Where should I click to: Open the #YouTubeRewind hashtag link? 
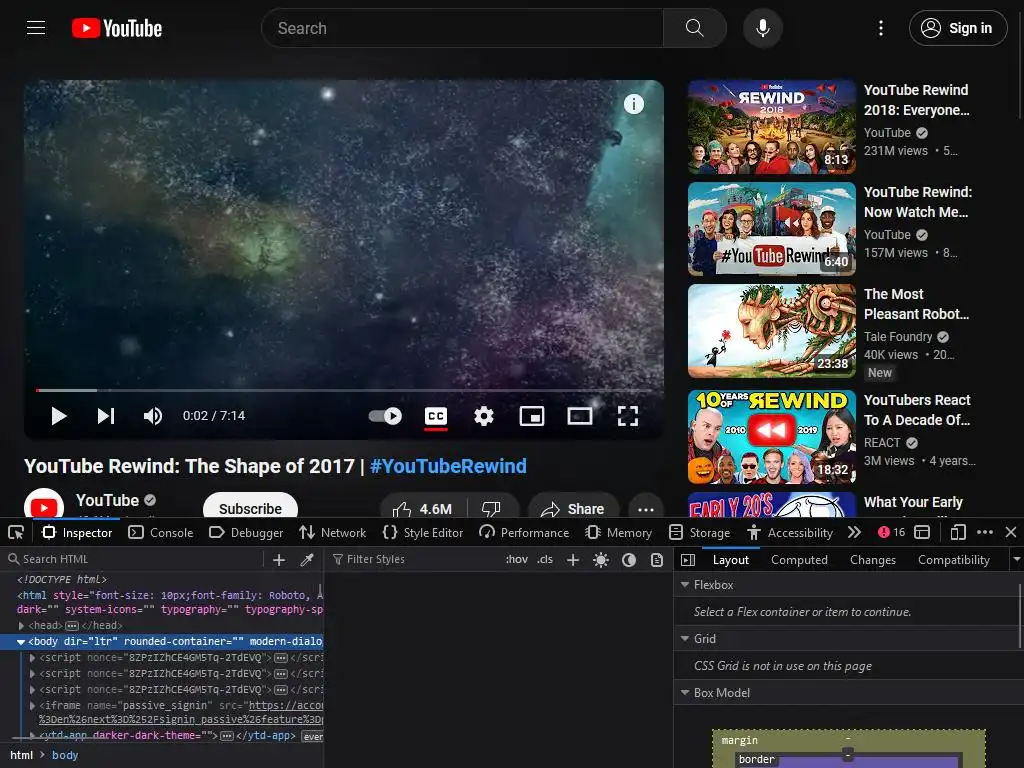point(448,466)
